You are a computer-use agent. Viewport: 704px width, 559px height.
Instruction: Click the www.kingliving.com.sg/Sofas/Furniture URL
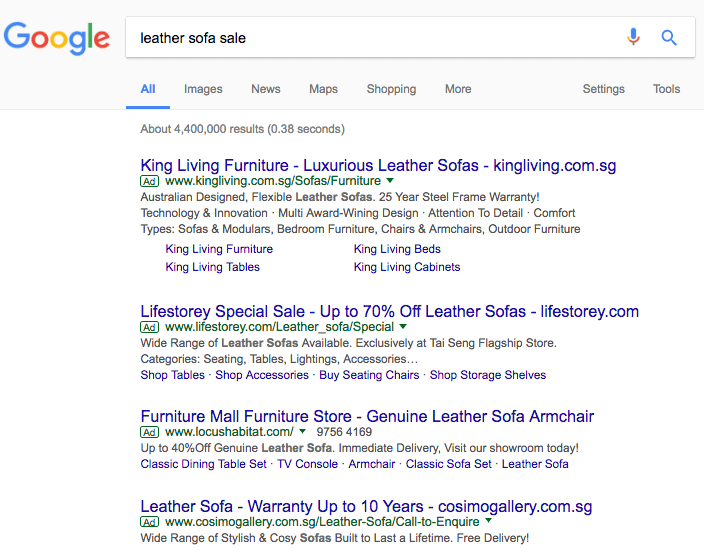[x=273, y=181]
